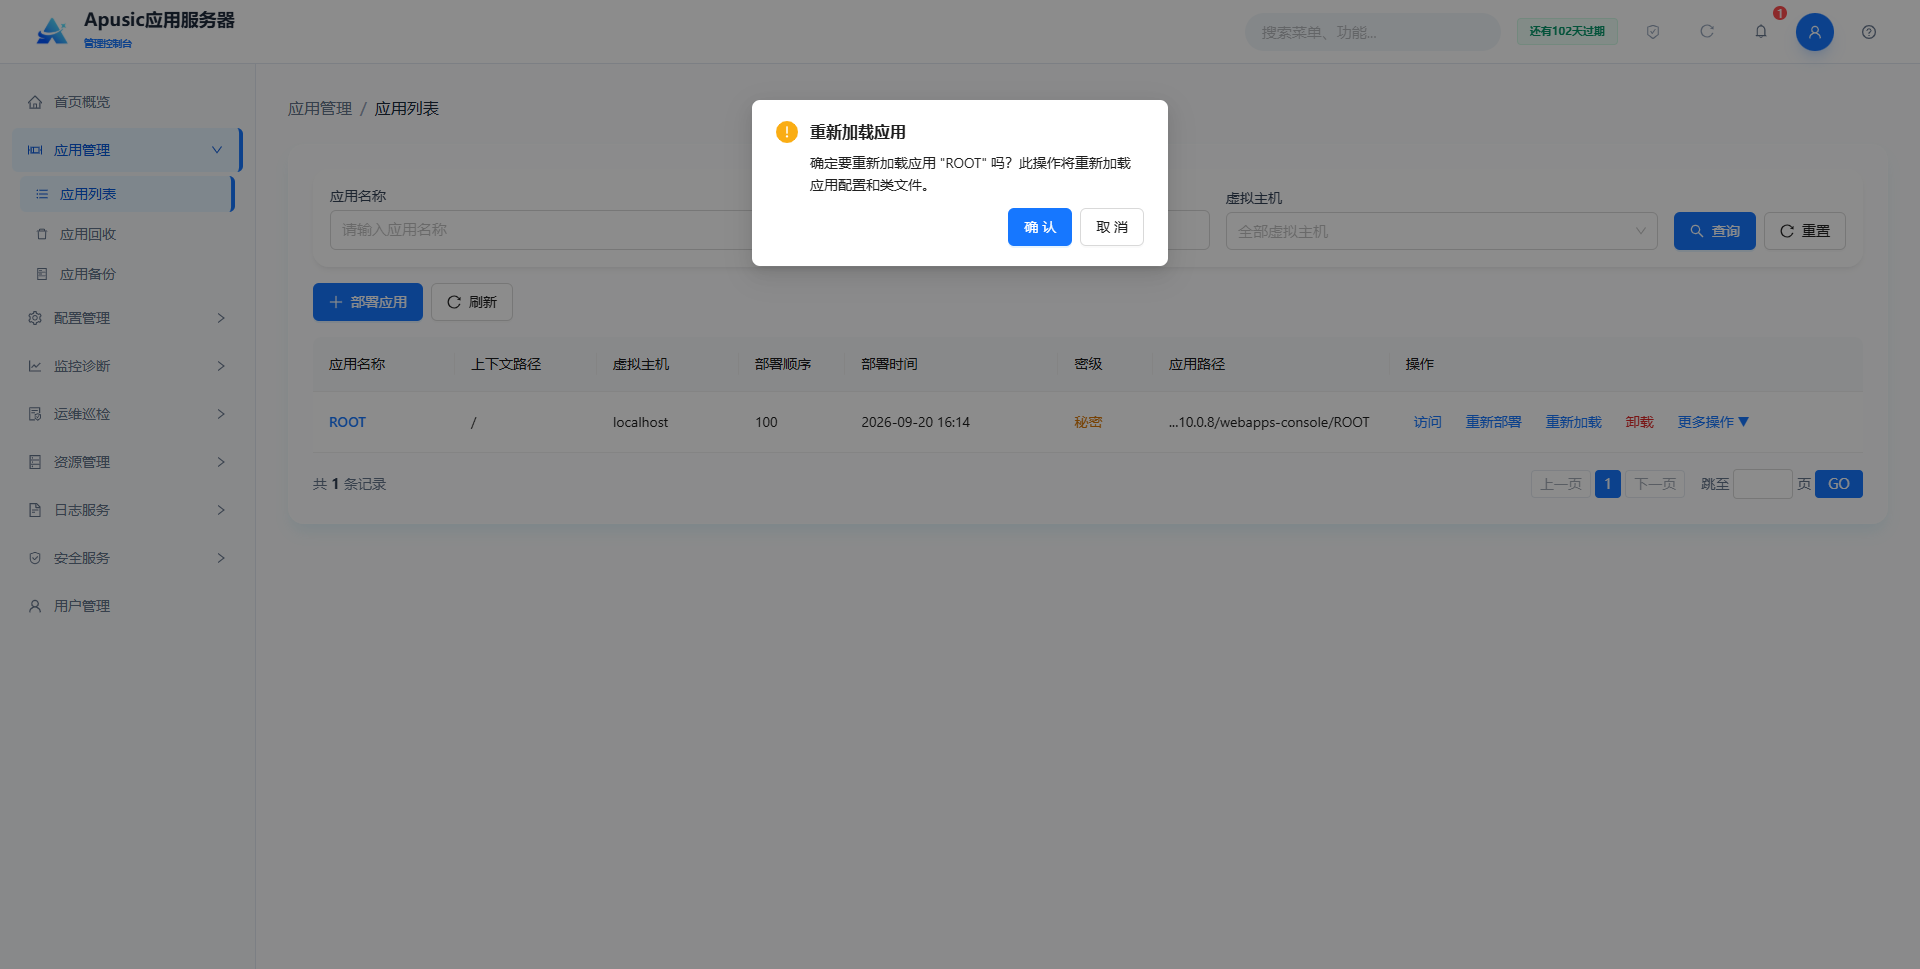The width and height of the screenshot is (1920, 969).
Task: Click the 部署应用 button
Action: (368, 302)
